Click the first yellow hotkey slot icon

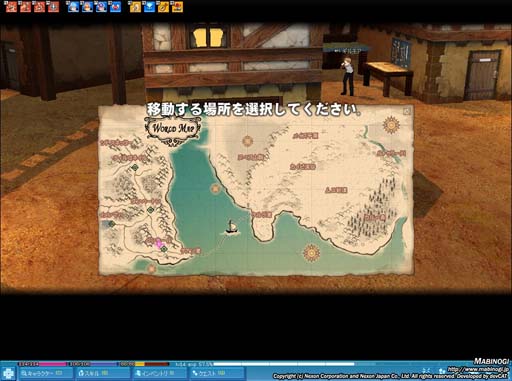pos(135,7)
